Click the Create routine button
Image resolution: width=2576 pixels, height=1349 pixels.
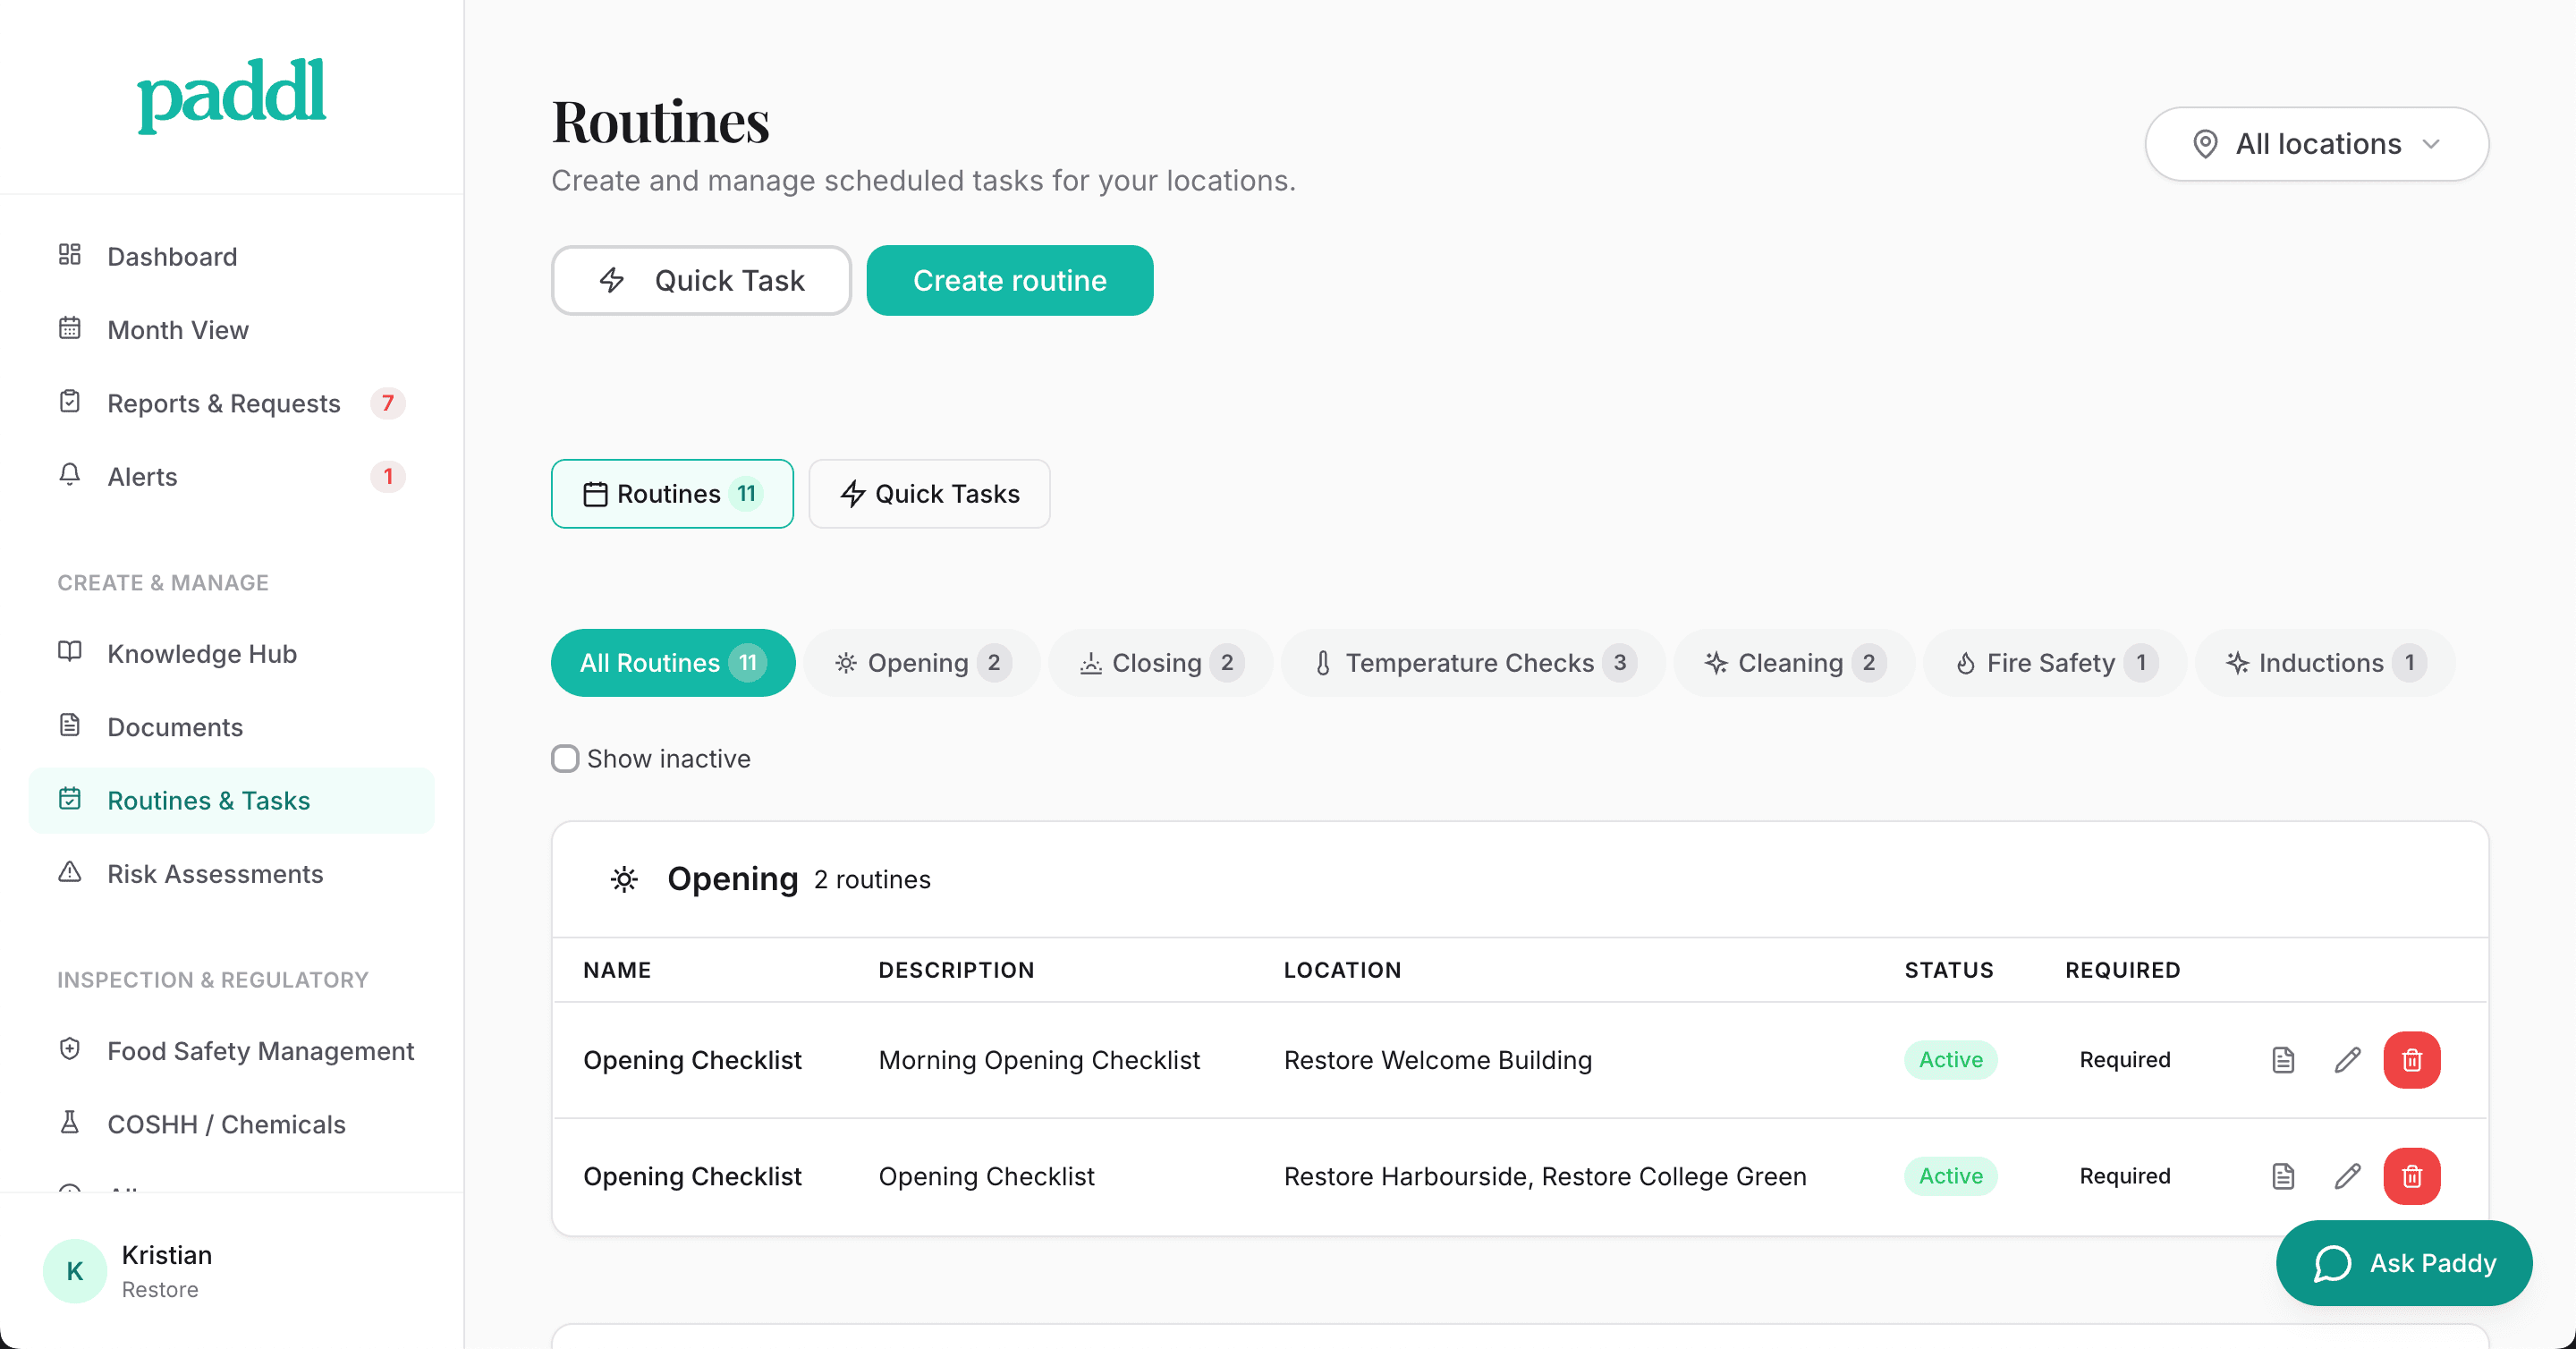point(1009,280)
